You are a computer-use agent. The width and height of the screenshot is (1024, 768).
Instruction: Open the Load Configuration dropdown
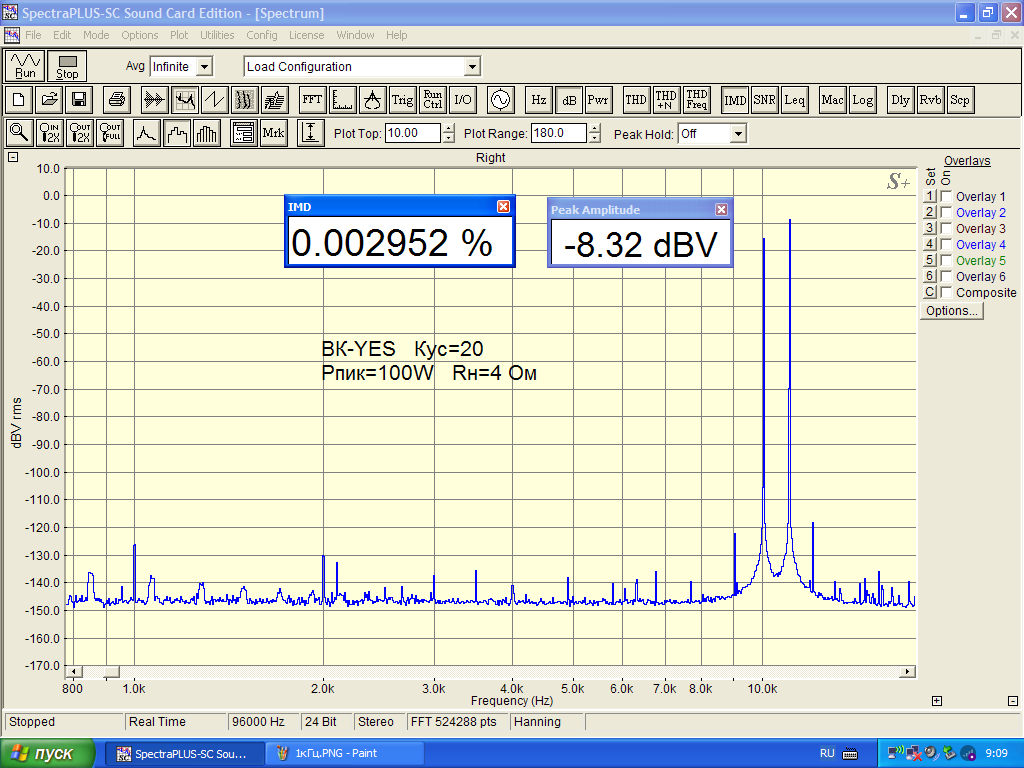tap(472, 67)
